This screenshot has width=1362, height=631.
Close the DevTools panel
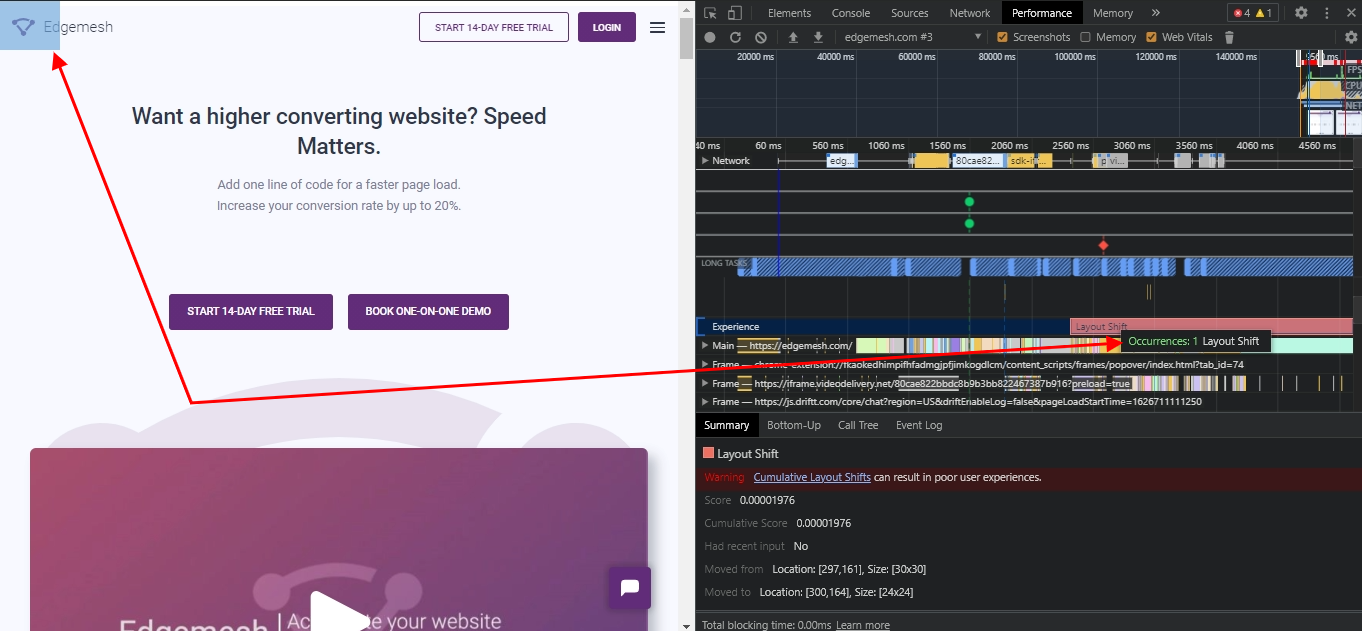(1351, 13)
